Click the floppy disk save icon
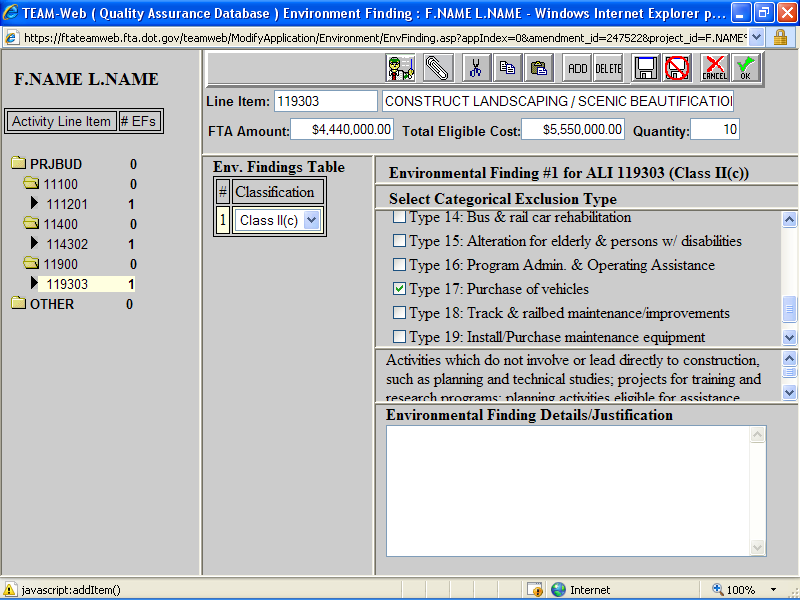Screen dimensions: 800x600 point(646,68)
